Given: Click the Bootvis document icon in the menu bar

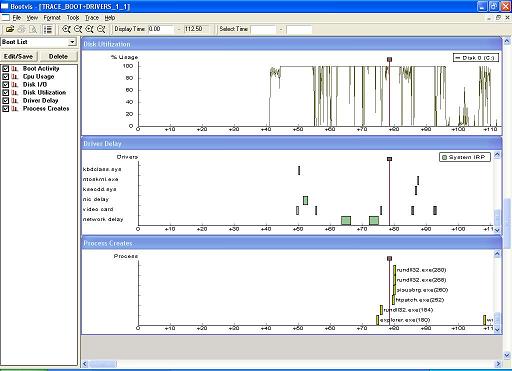Looking at the screenshot, I should [5, 17].
